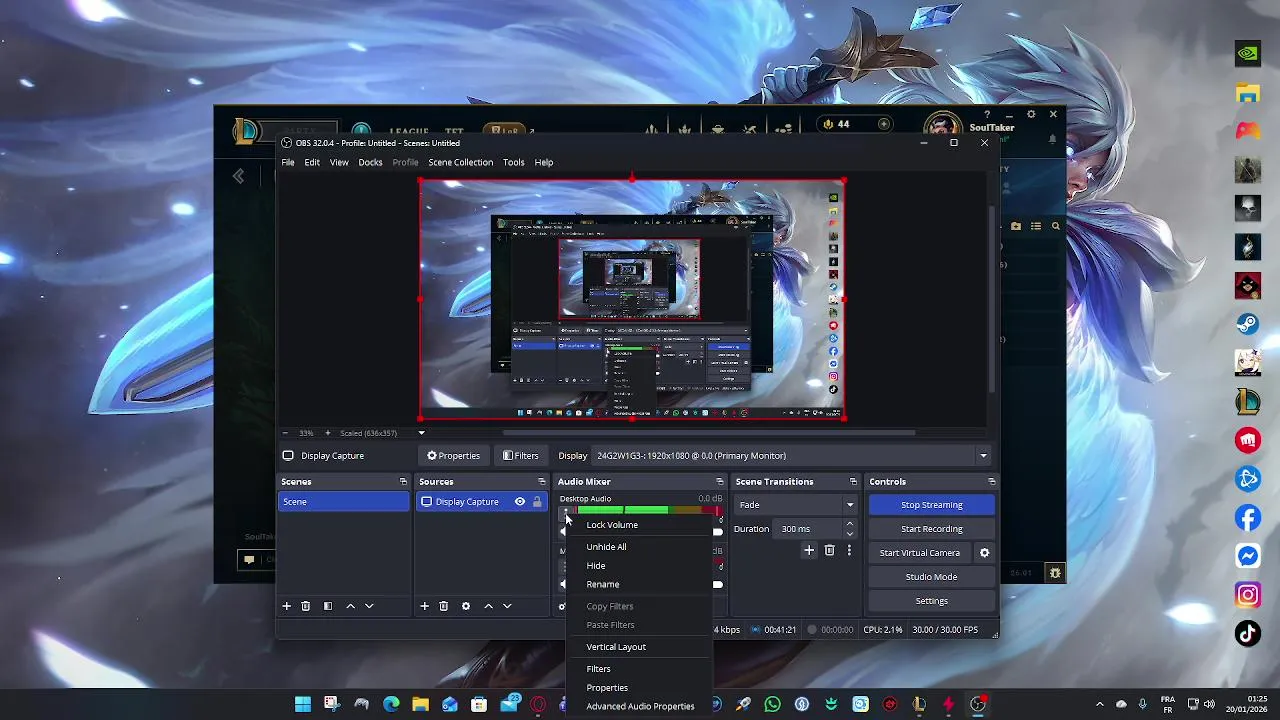Open transition properties three-dot icon
The width and height of the screenshot is (1280, 720).
click(x=849, y=550)
